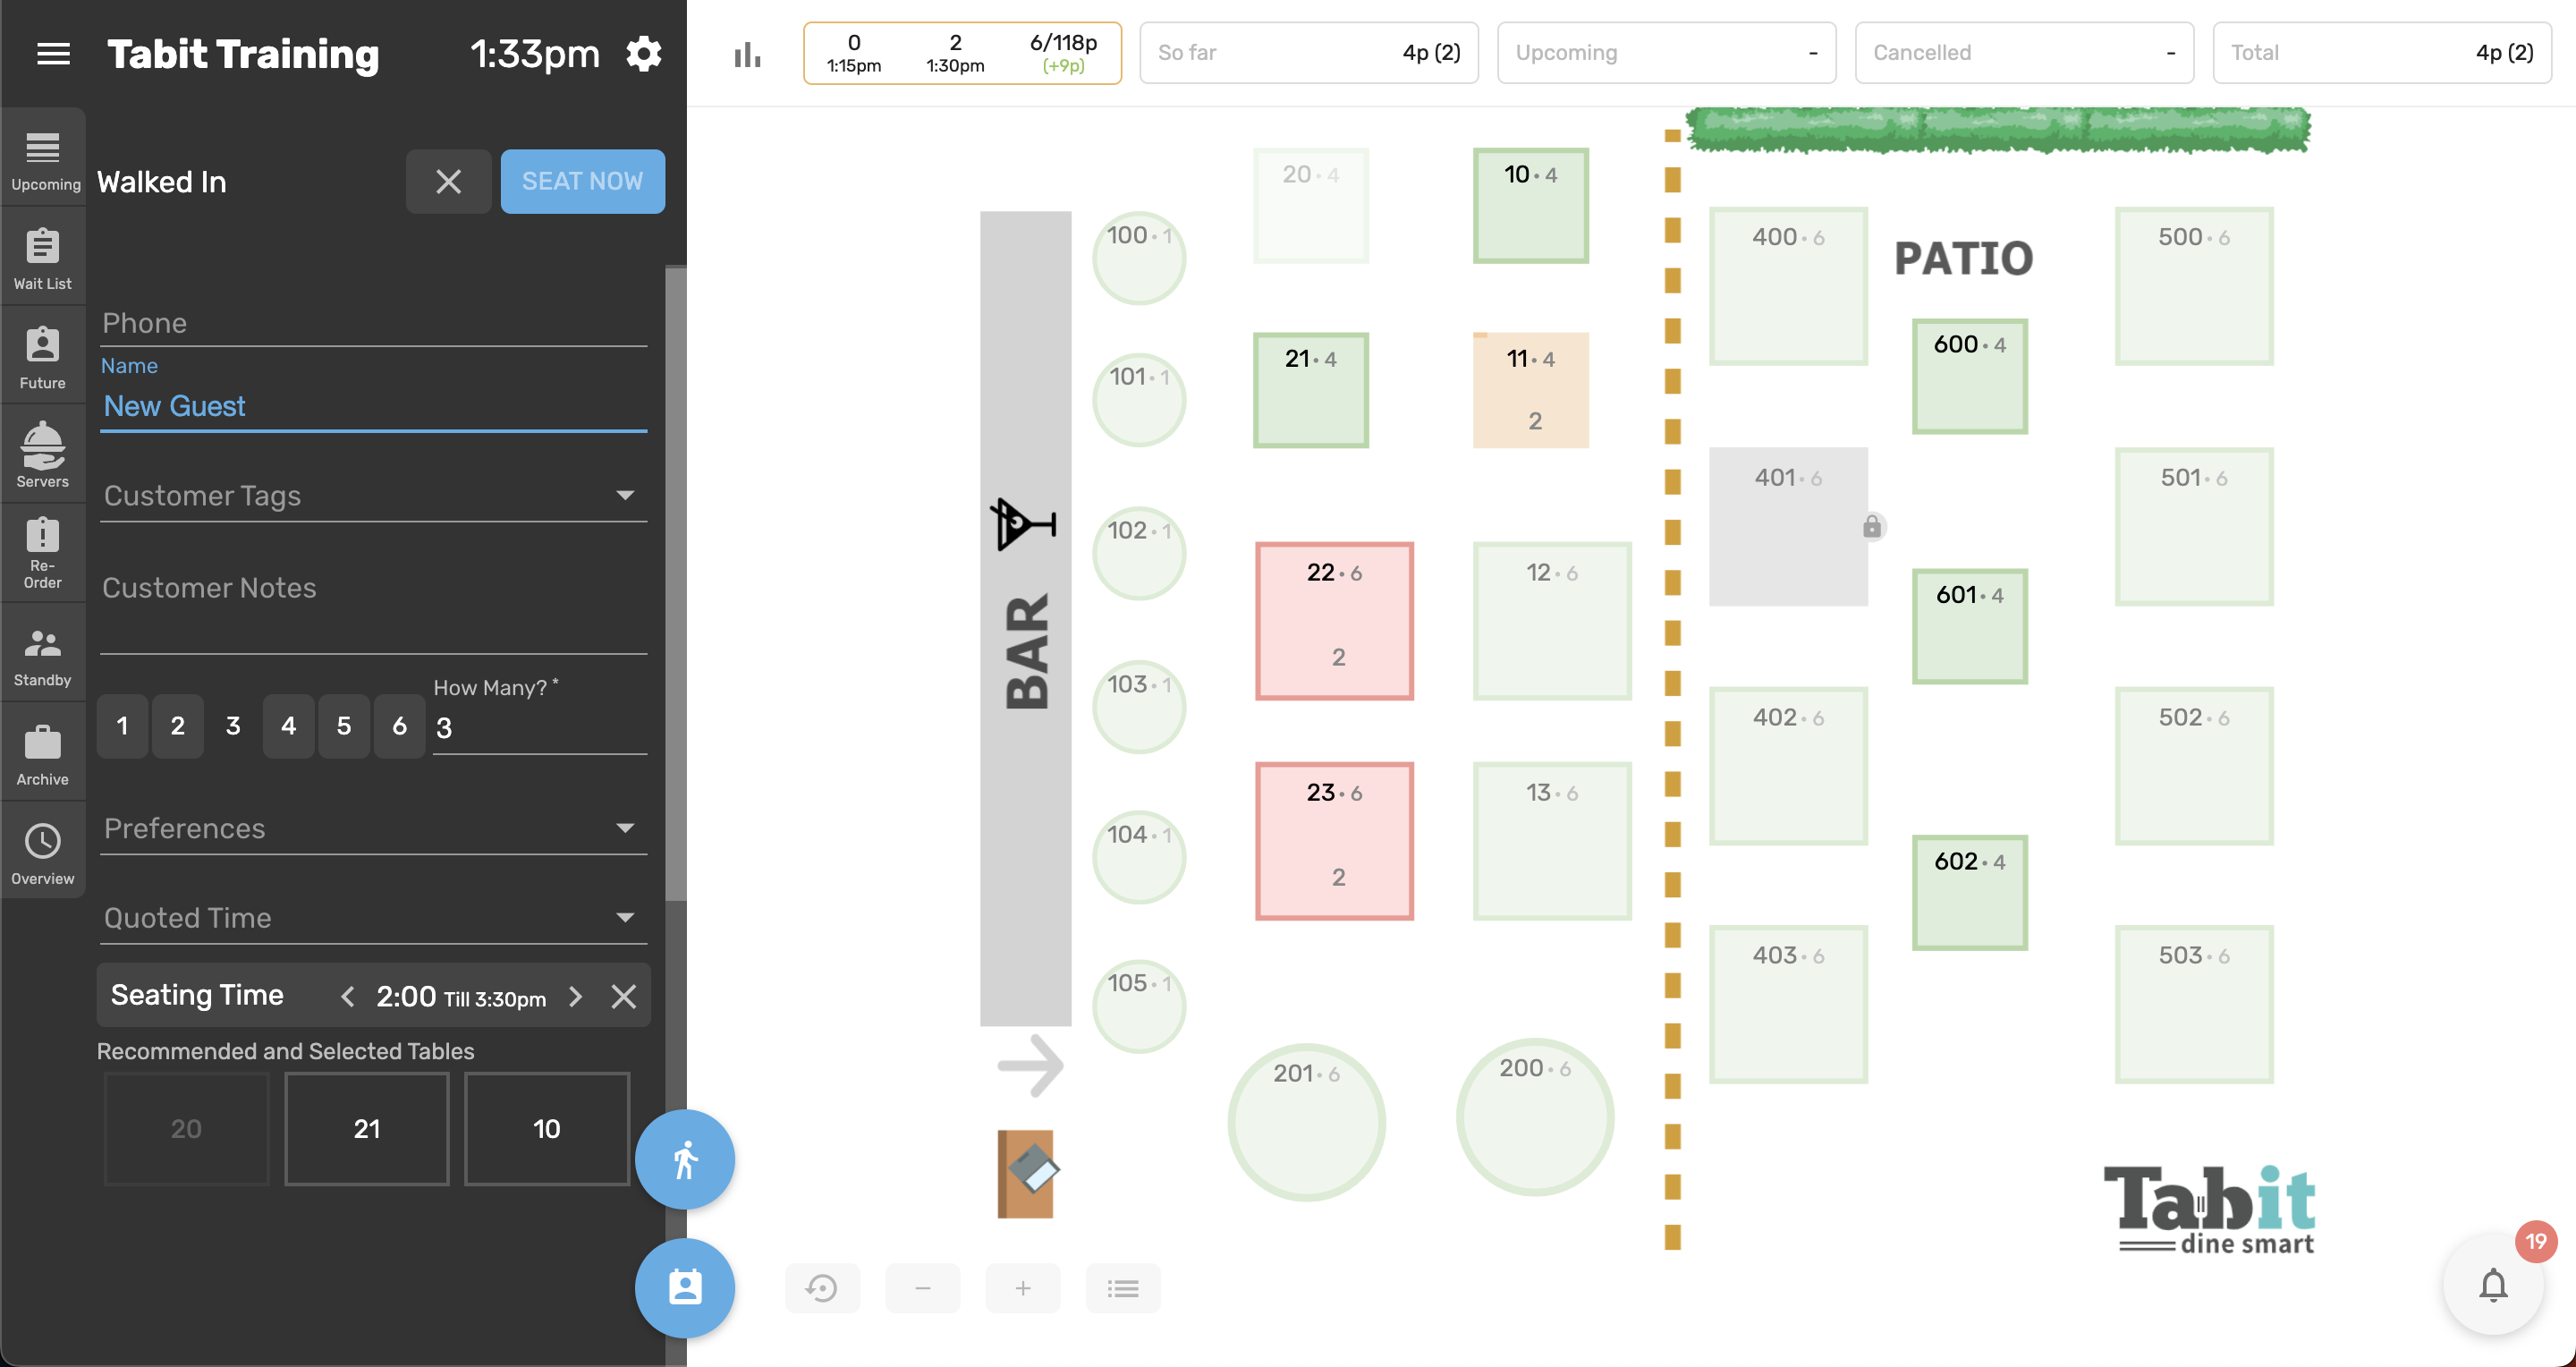The height and width of the screenshot is (1367, 2576).
Task: Reset floor map view with history icon
Action: 822,1288
